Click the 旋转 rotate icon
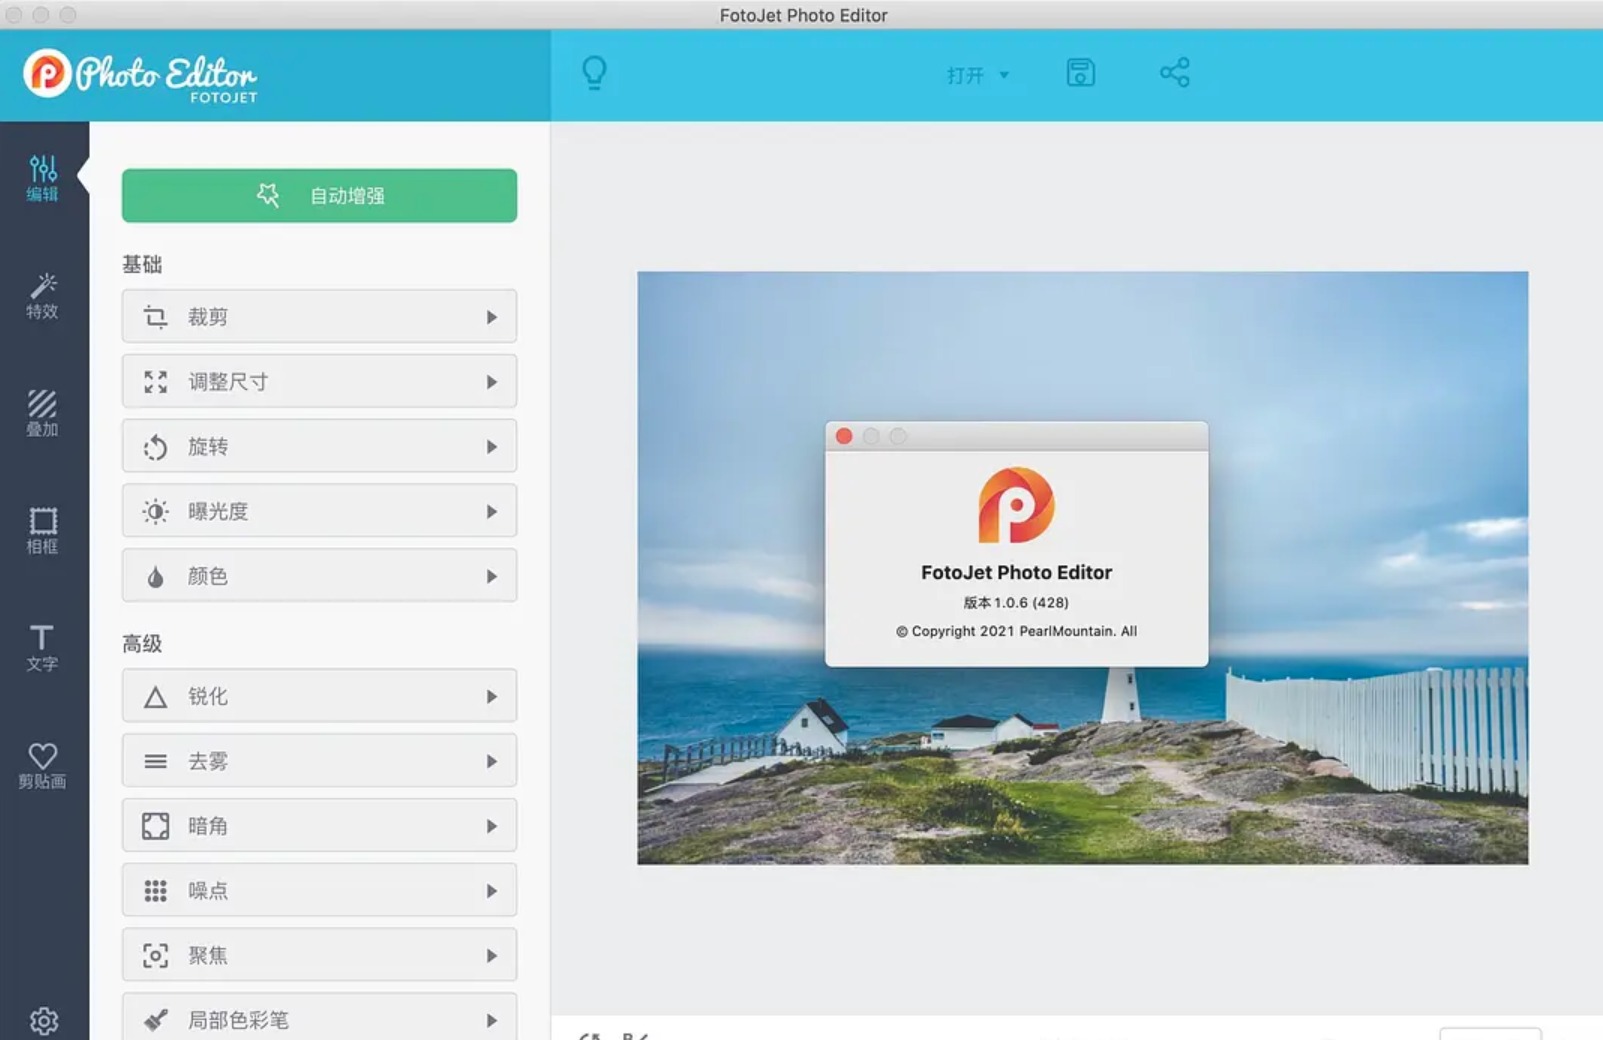The width and height of the screenshot is (1603, 1040). [x=155, y=447]
